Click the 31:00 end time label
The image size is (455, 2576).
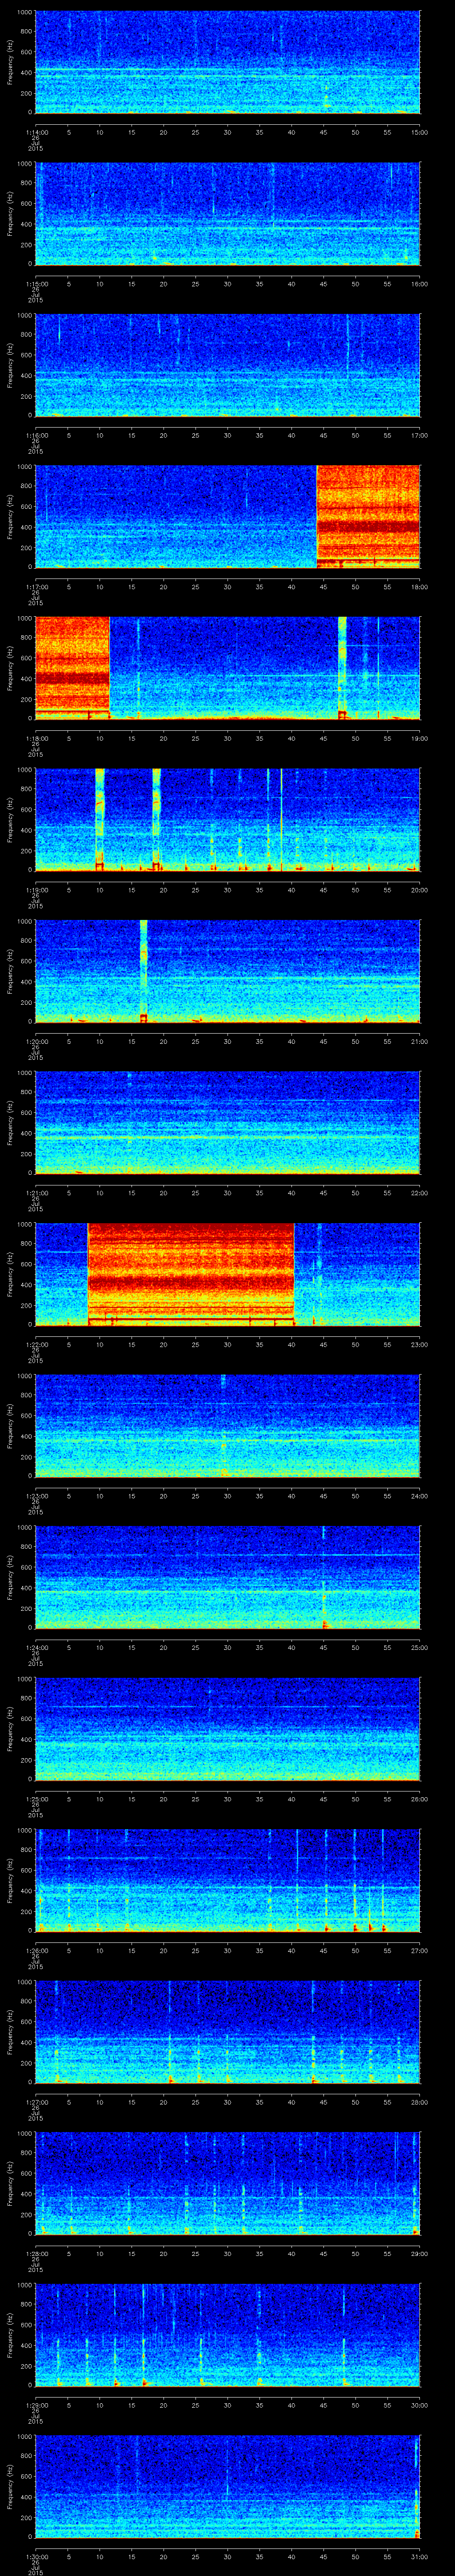(419, 2556)
